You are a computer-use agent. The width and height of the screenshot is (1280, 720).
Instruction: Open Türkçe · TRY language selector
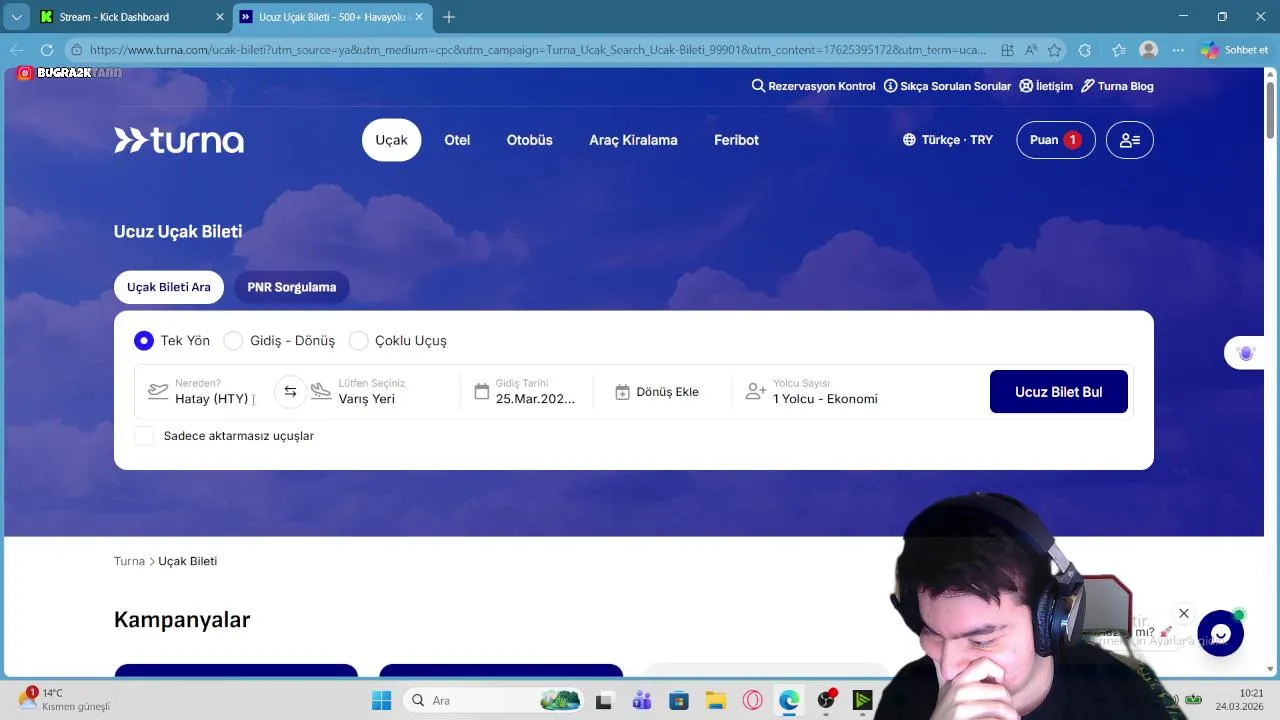point(947,140)
